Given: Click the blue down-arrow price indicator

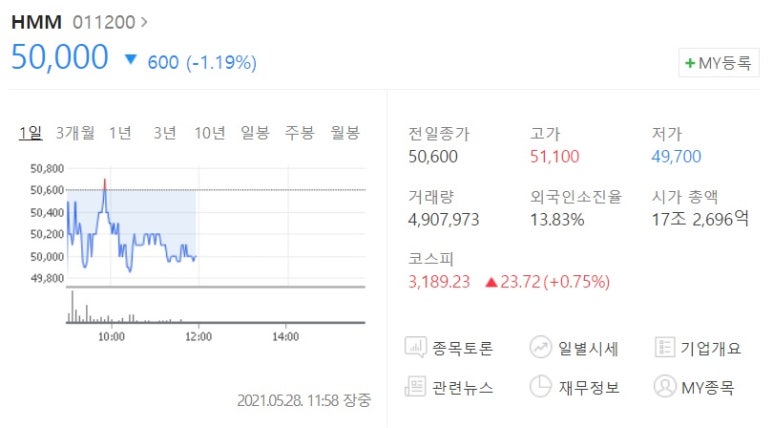Looking at the screenshot, I should click(x=131, y=60).
